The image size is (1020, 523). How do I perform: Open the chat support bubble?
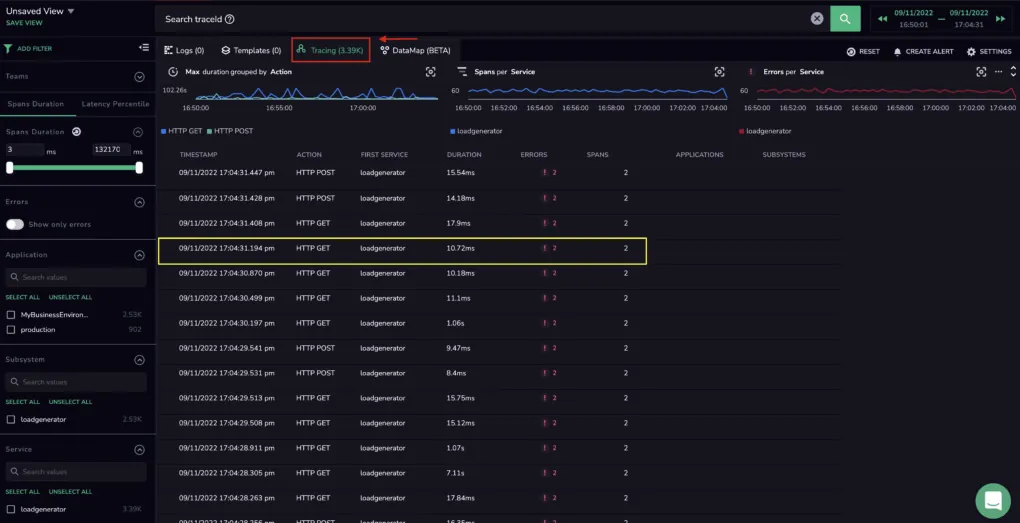[x=993, y=500]
